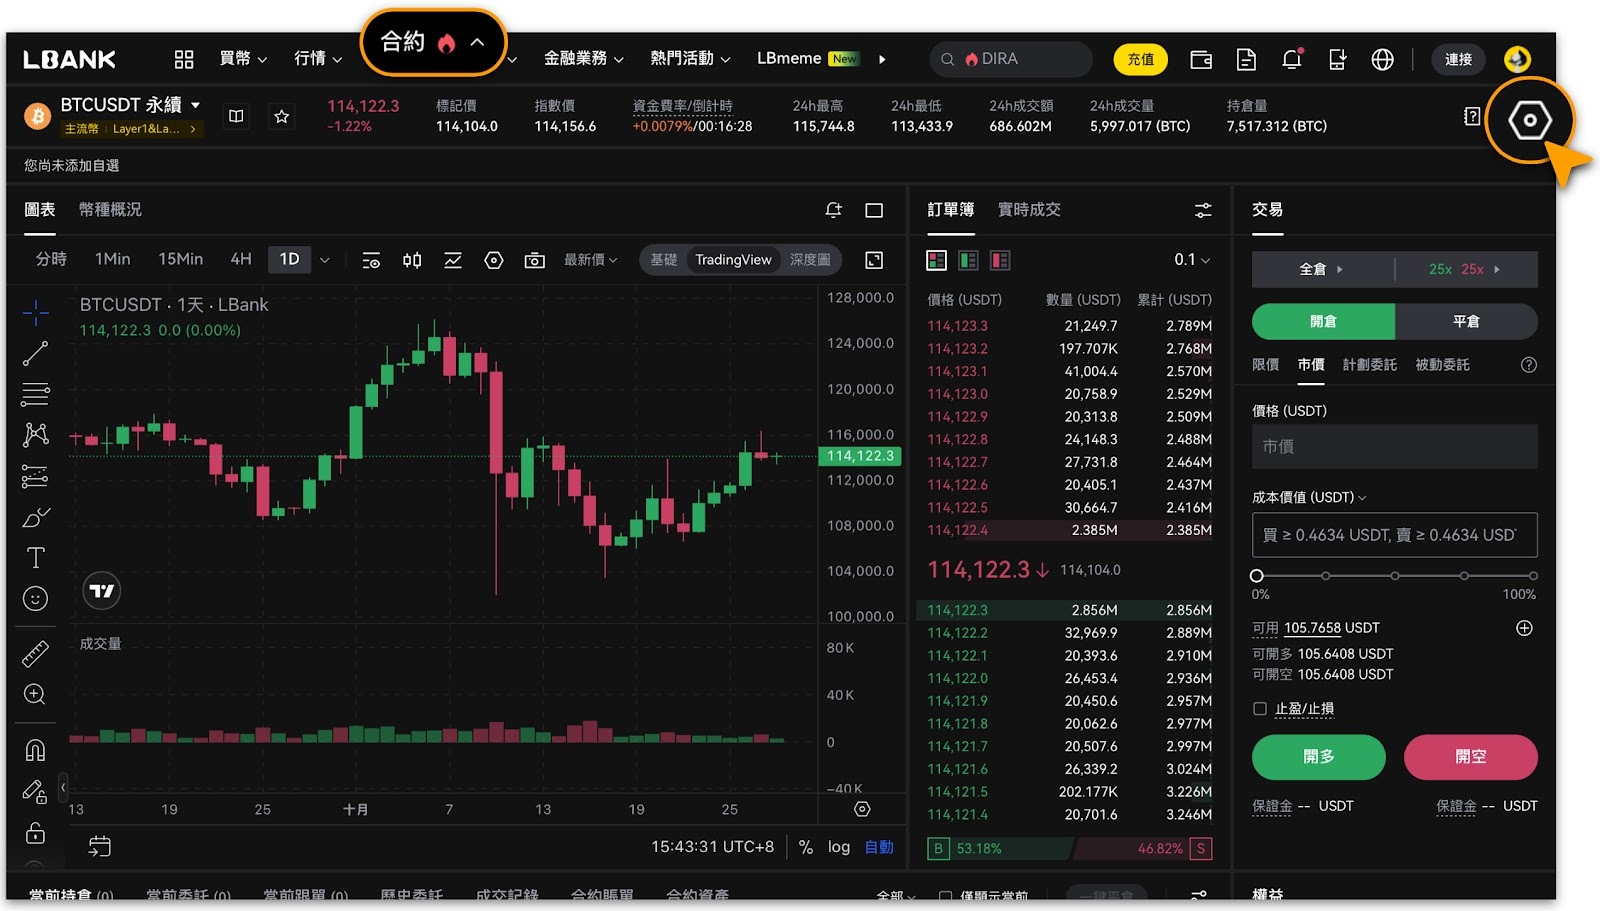Expand the 最新價 price type dropdown
Image resolution: width=1600 pixels, height=911 pixels.
[591, 260]
